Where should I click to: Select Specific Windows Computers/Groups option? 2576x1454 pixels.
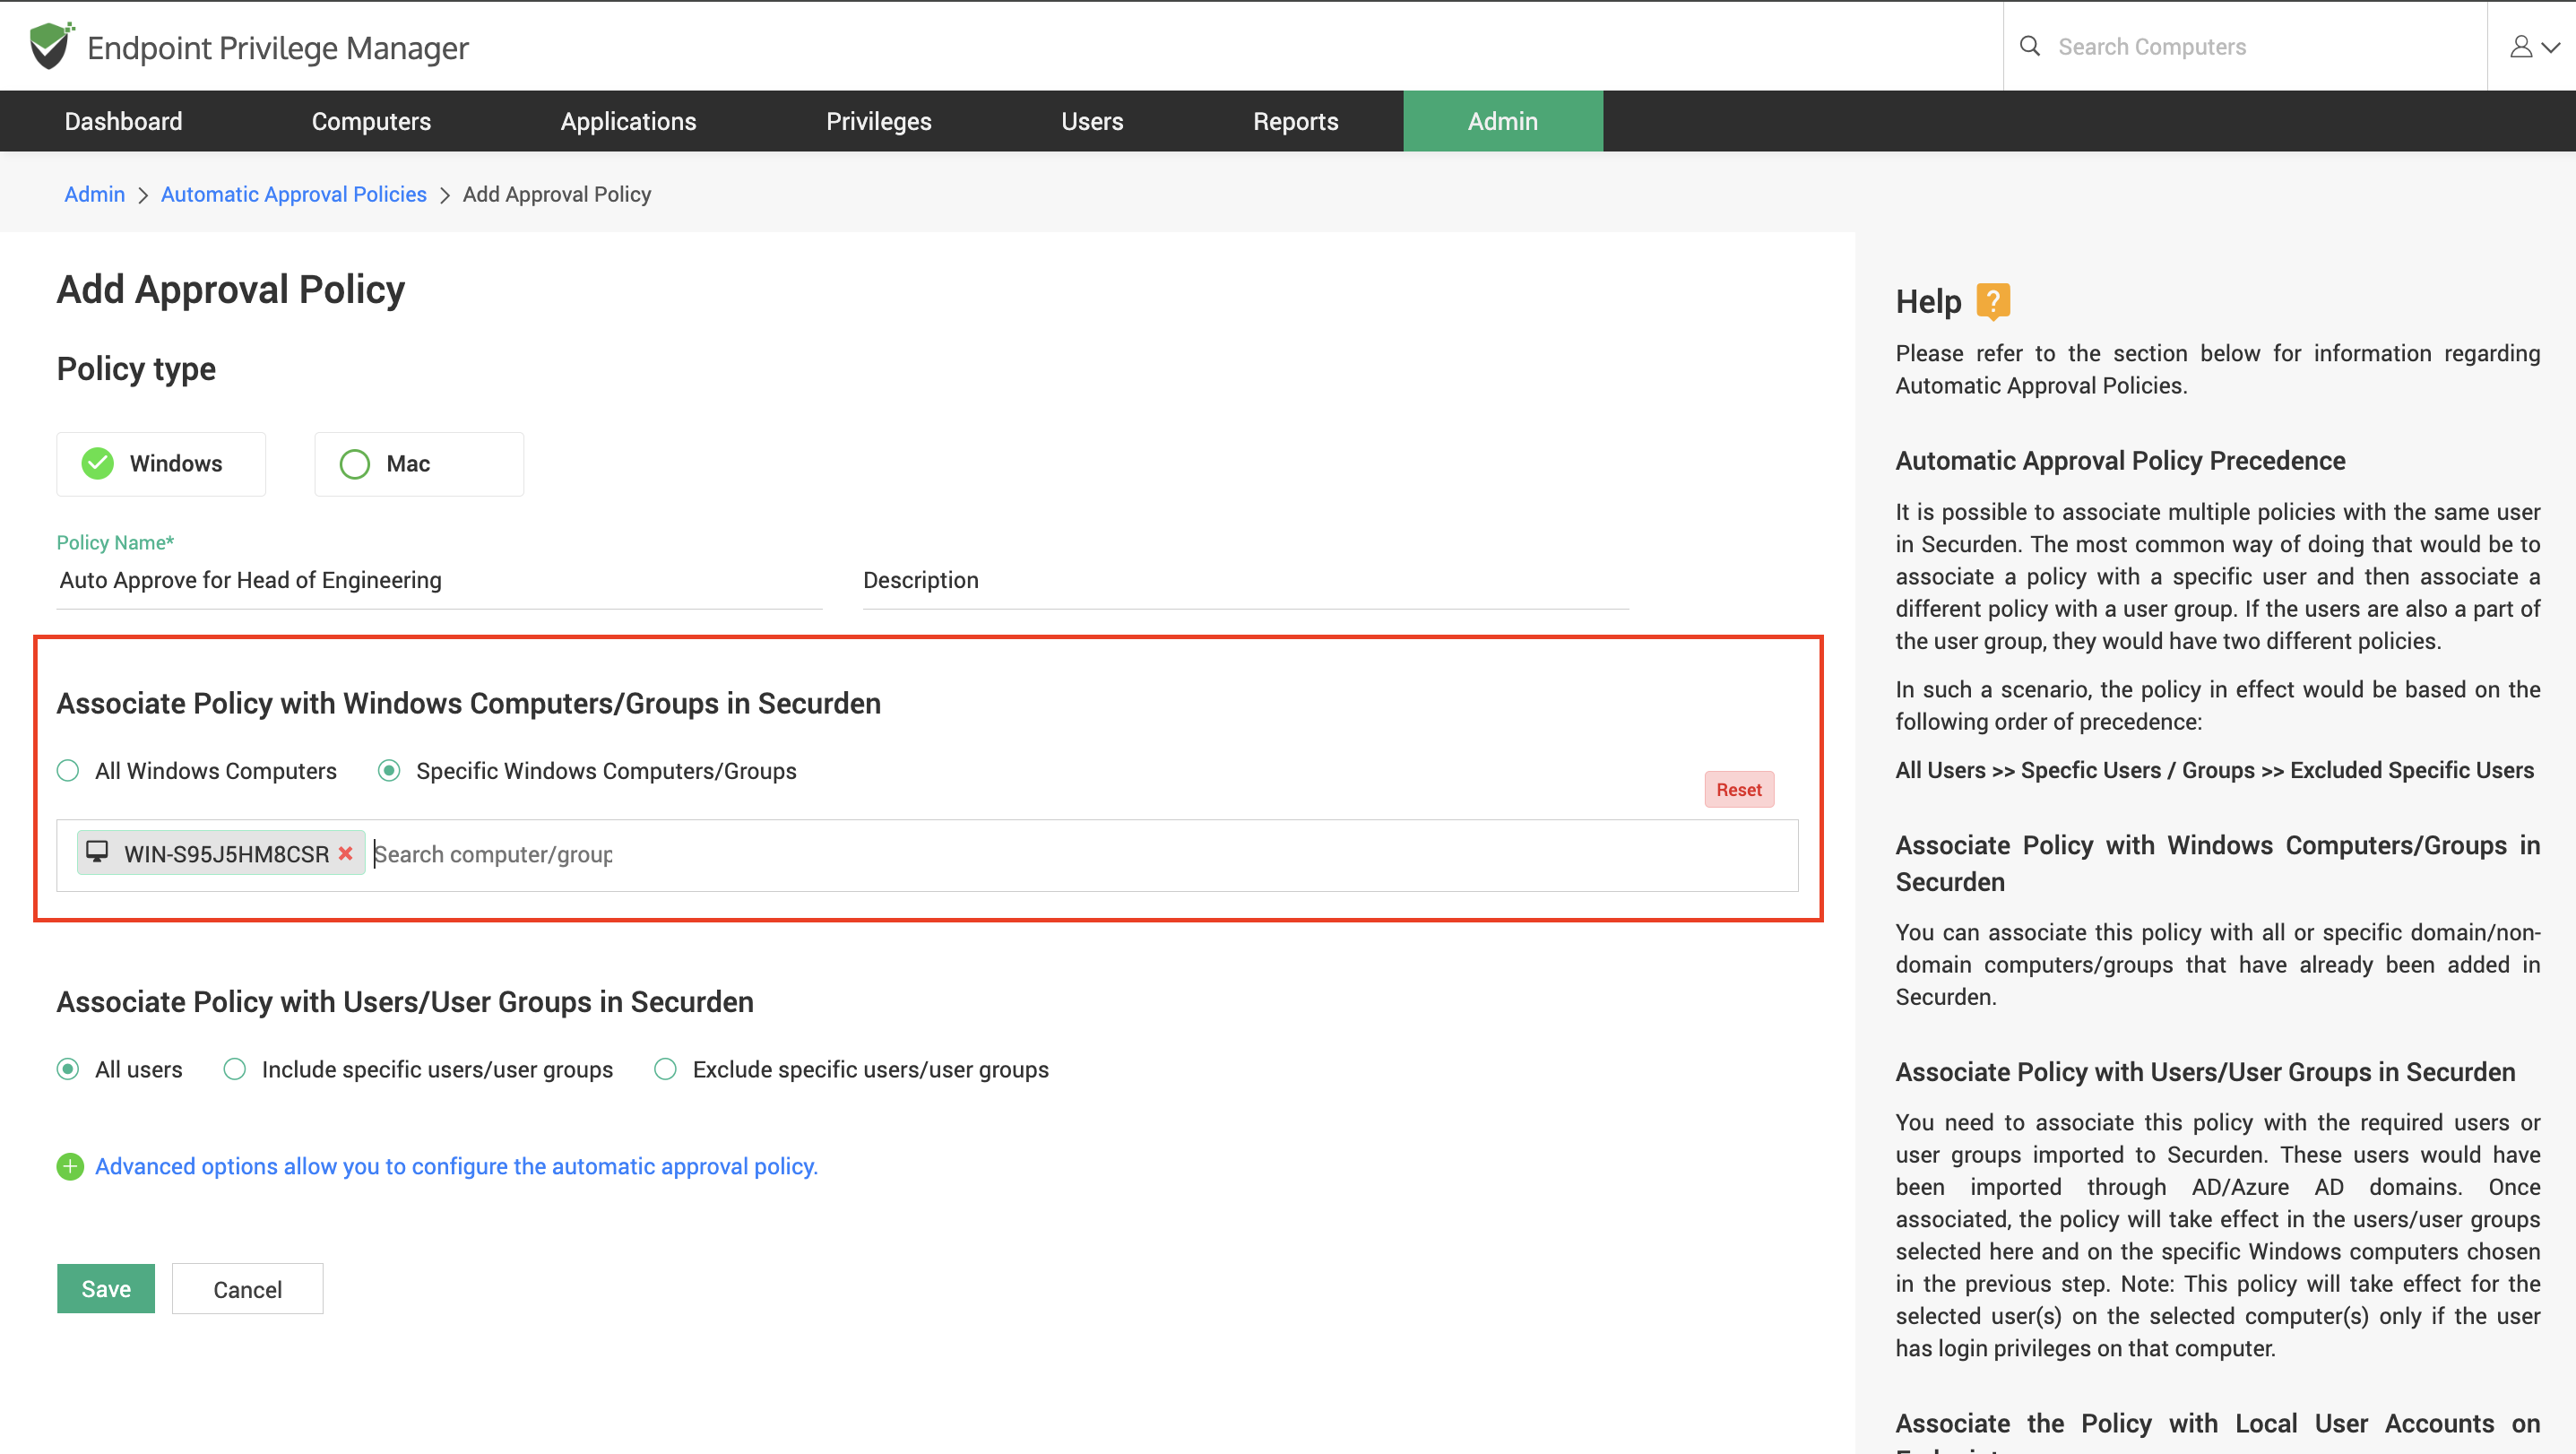point(587,771)
